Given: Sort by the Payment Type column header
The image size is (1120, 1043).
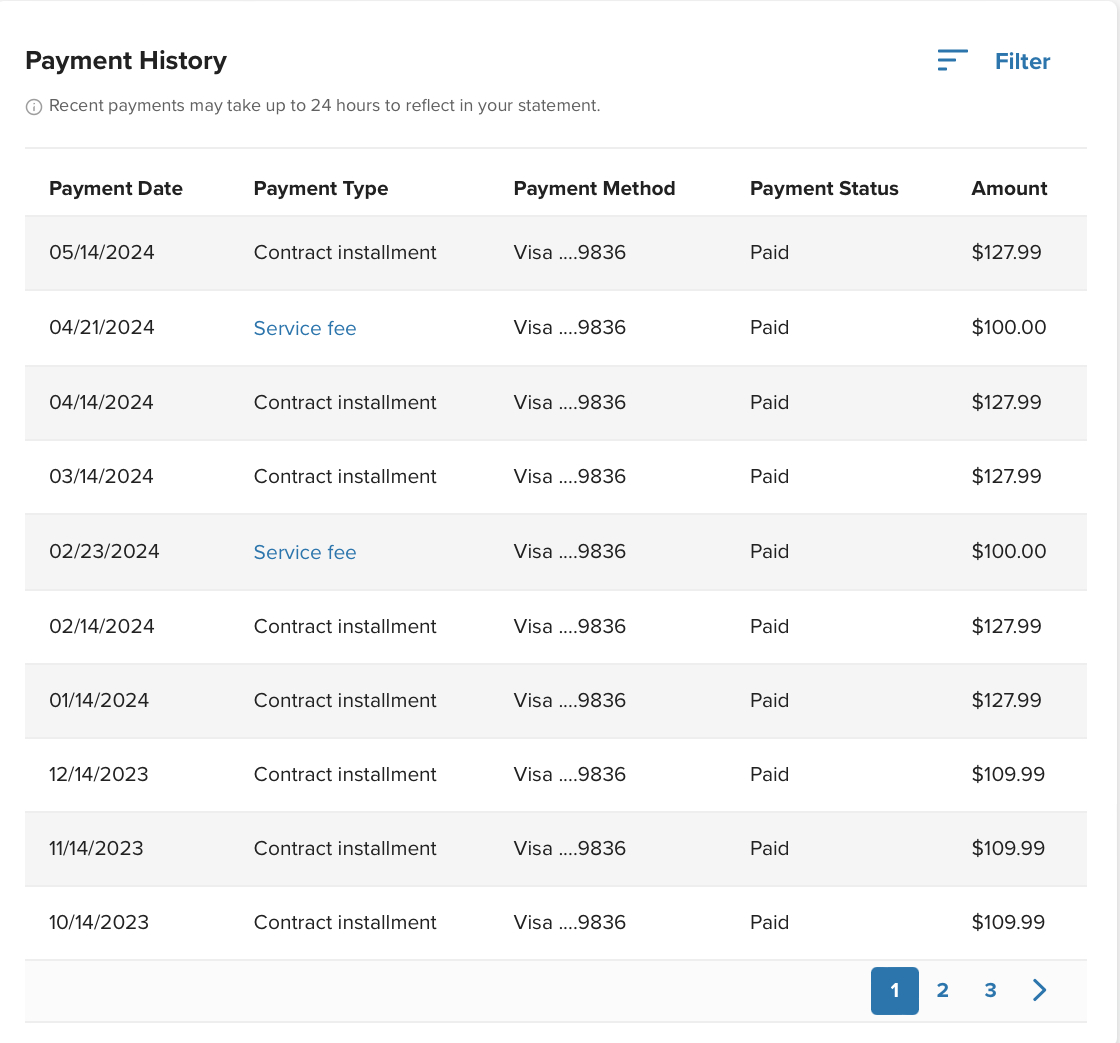Looking at the screenshot, I should tap(321, 188).
